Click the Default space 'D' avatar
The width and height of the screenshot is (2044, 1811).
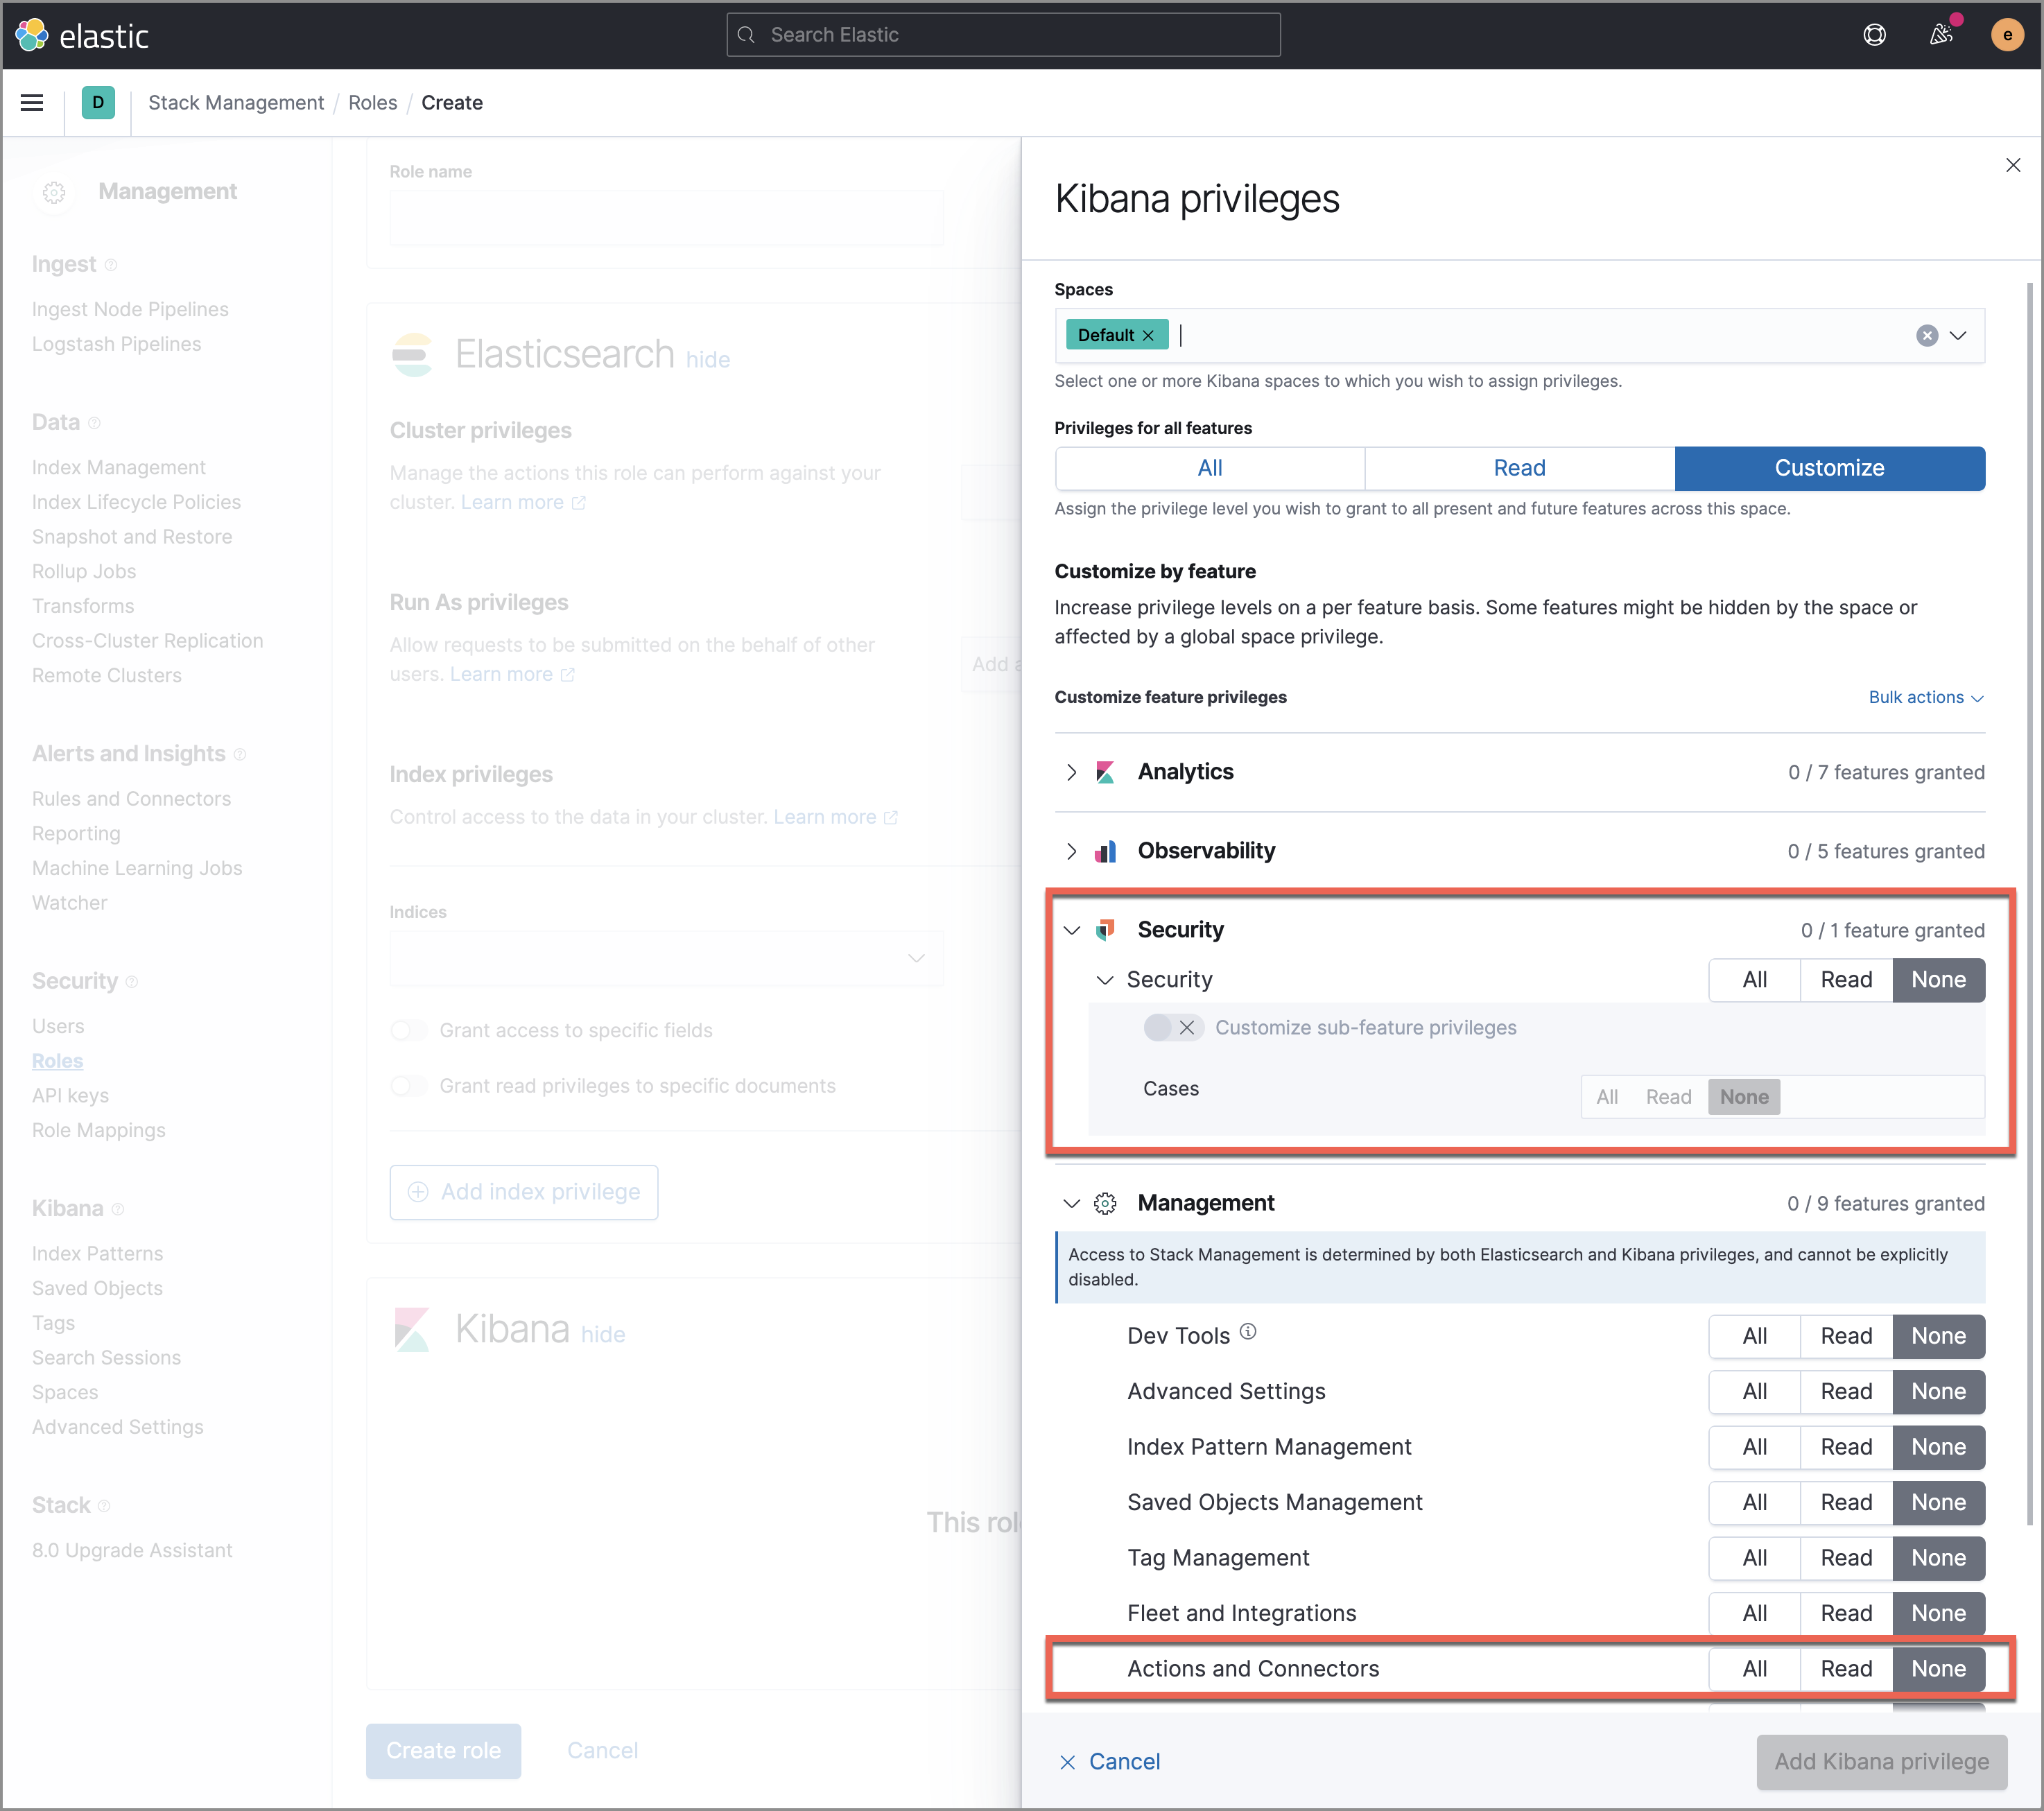coord(97,102)
